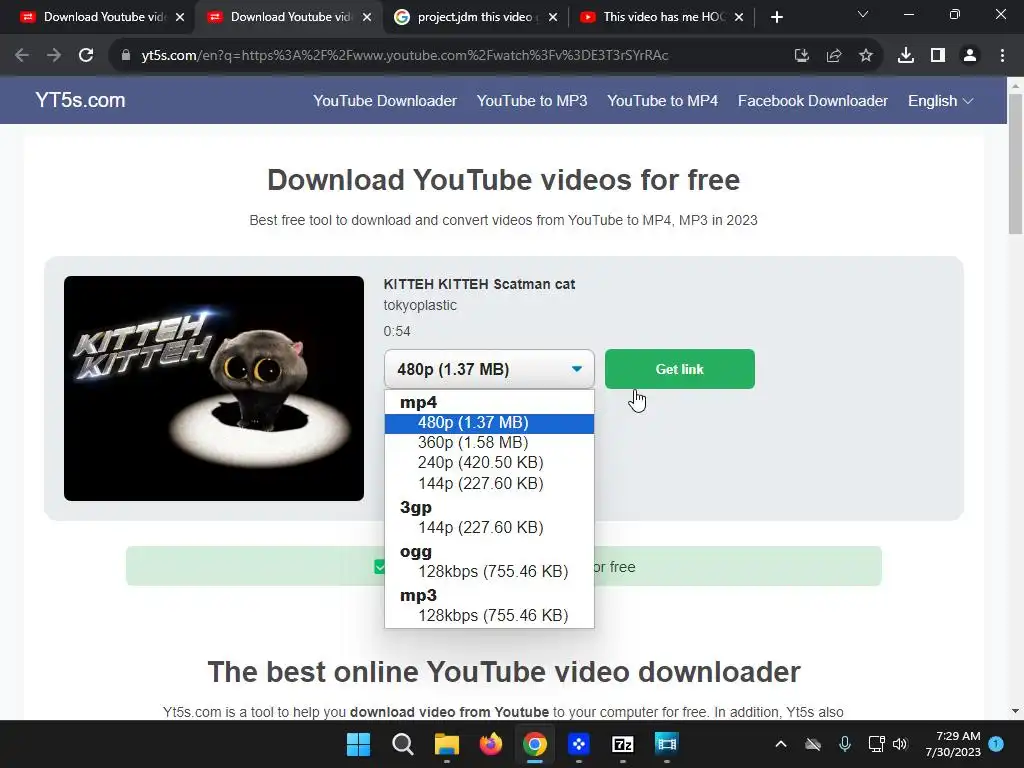1024x768 pixels.
Task: Open the YouTube to MP3 nav link
Action: 532,101
